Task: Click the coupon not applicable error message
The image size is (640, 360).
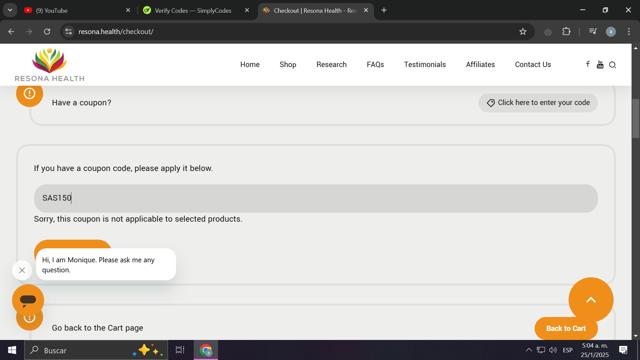Action: point(138,219)
